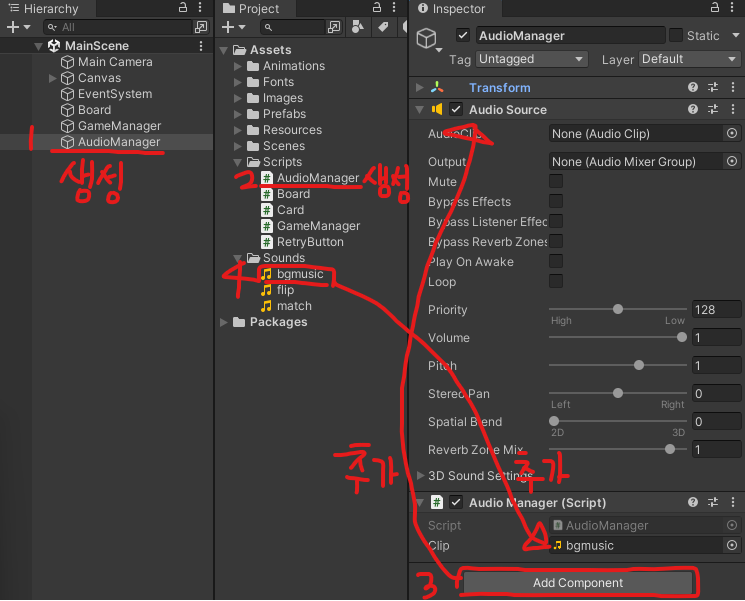Lock the Hierarchy panel
Image resolution: width=745 pixels, height=601 pixels.
[x=182, y=7]
